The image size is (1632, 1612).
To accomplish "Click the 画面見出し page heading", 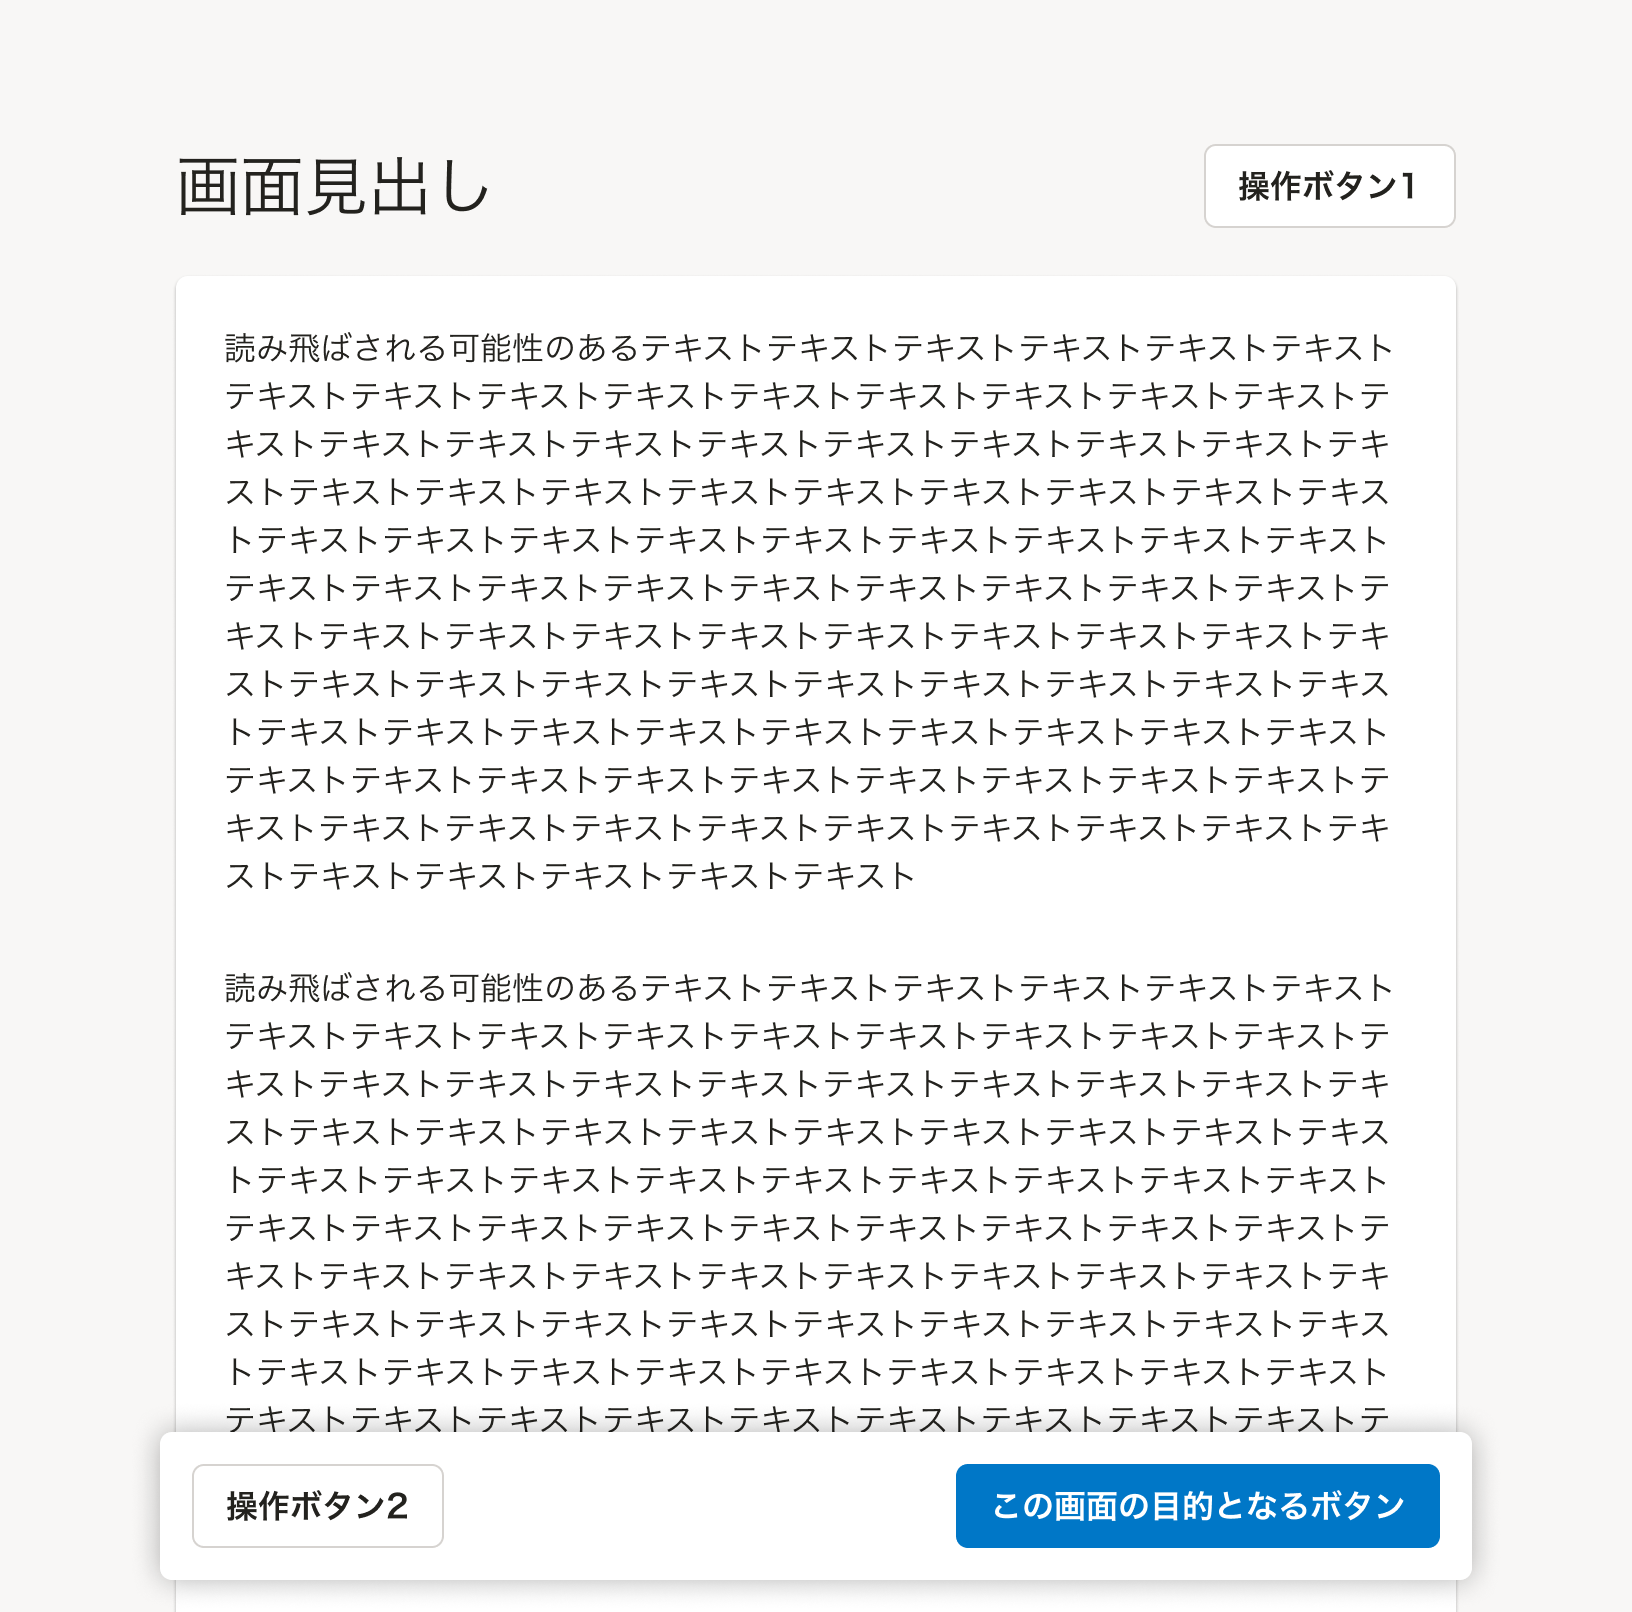I will pyautogui.click(x=334, y=187).
